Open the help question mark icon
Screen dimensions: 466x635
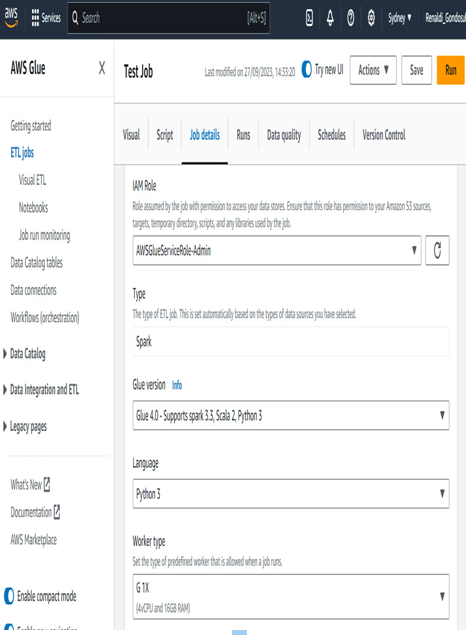(351, 18)
